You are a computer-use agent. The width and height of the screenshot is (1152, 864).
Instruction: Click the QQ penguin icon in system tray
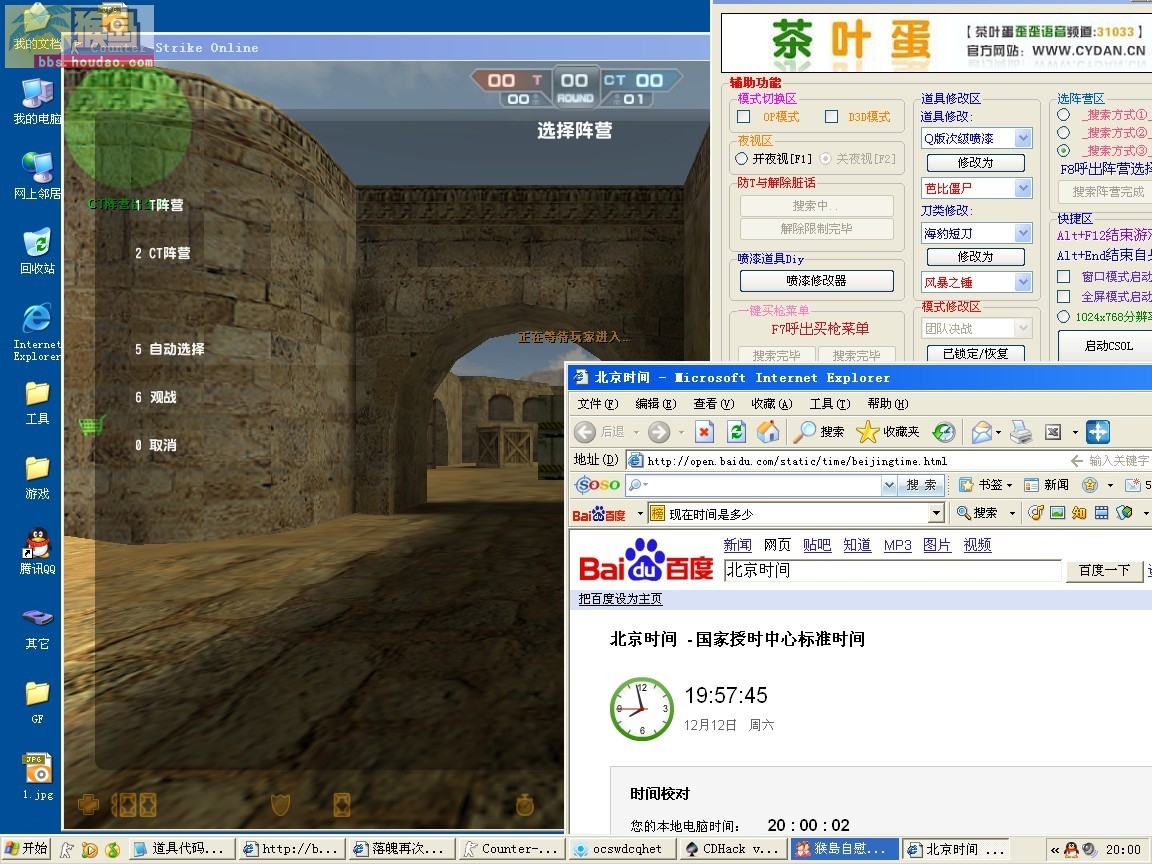point(1071,849)
